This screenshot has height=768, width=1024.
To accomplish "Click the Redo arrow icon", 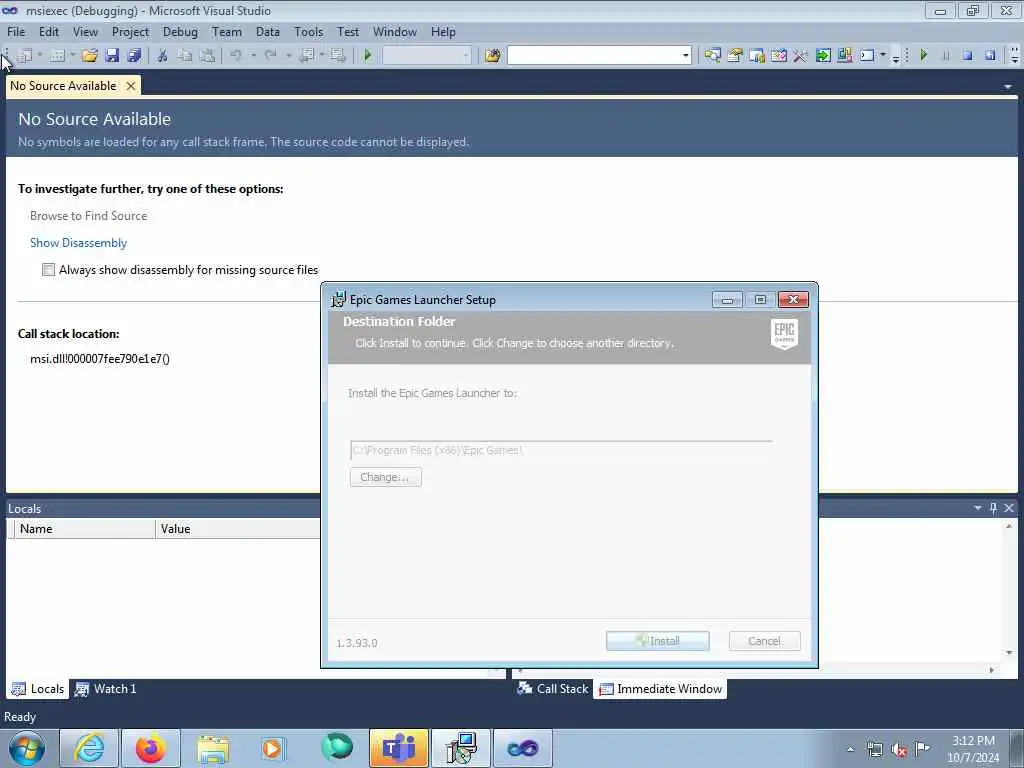I will pos(270,56).
